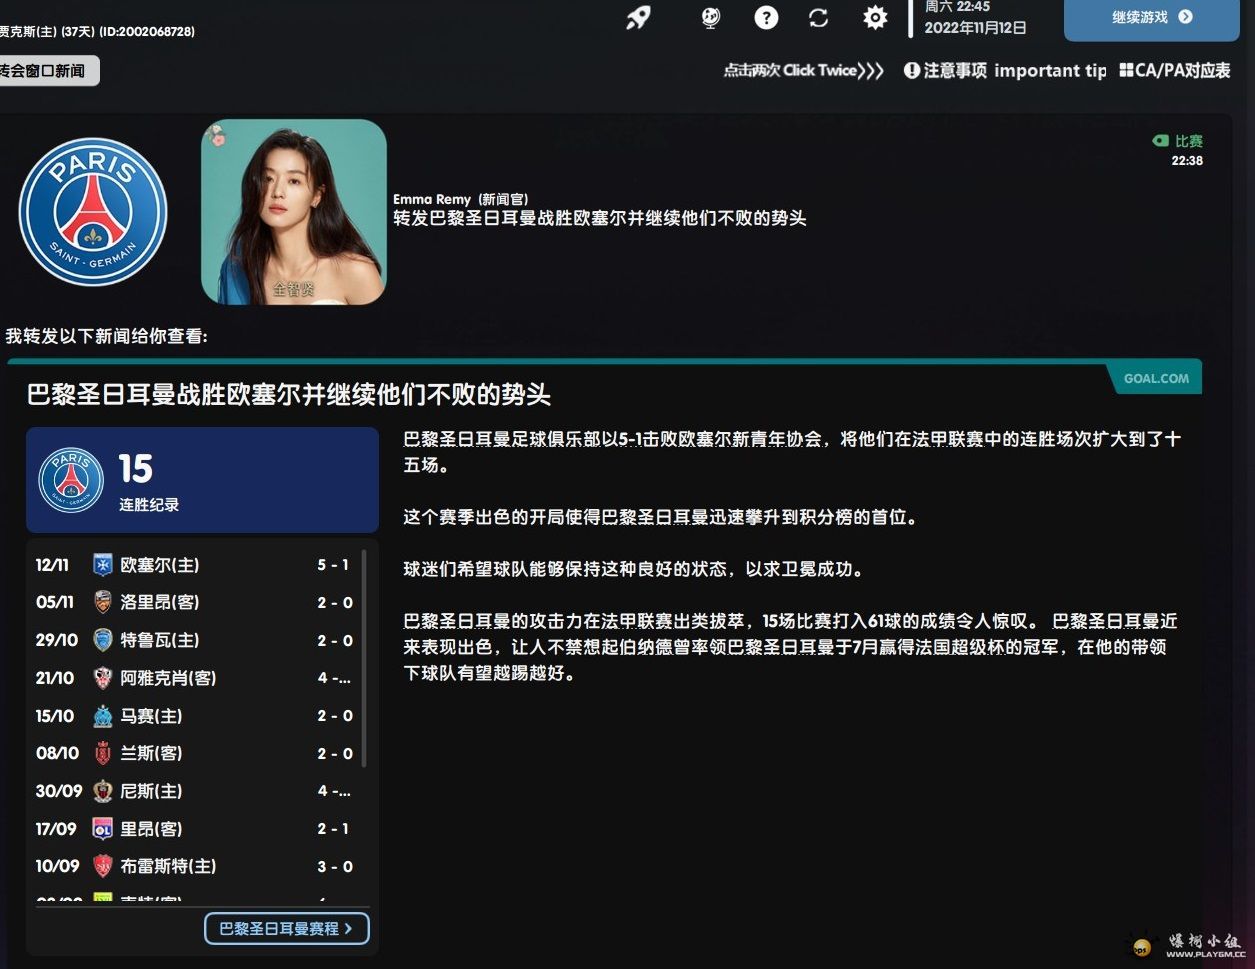Open the CA/PA对应表 menu item
The width and height of the screenshot is (1255, 969).
pos(1175,71)
